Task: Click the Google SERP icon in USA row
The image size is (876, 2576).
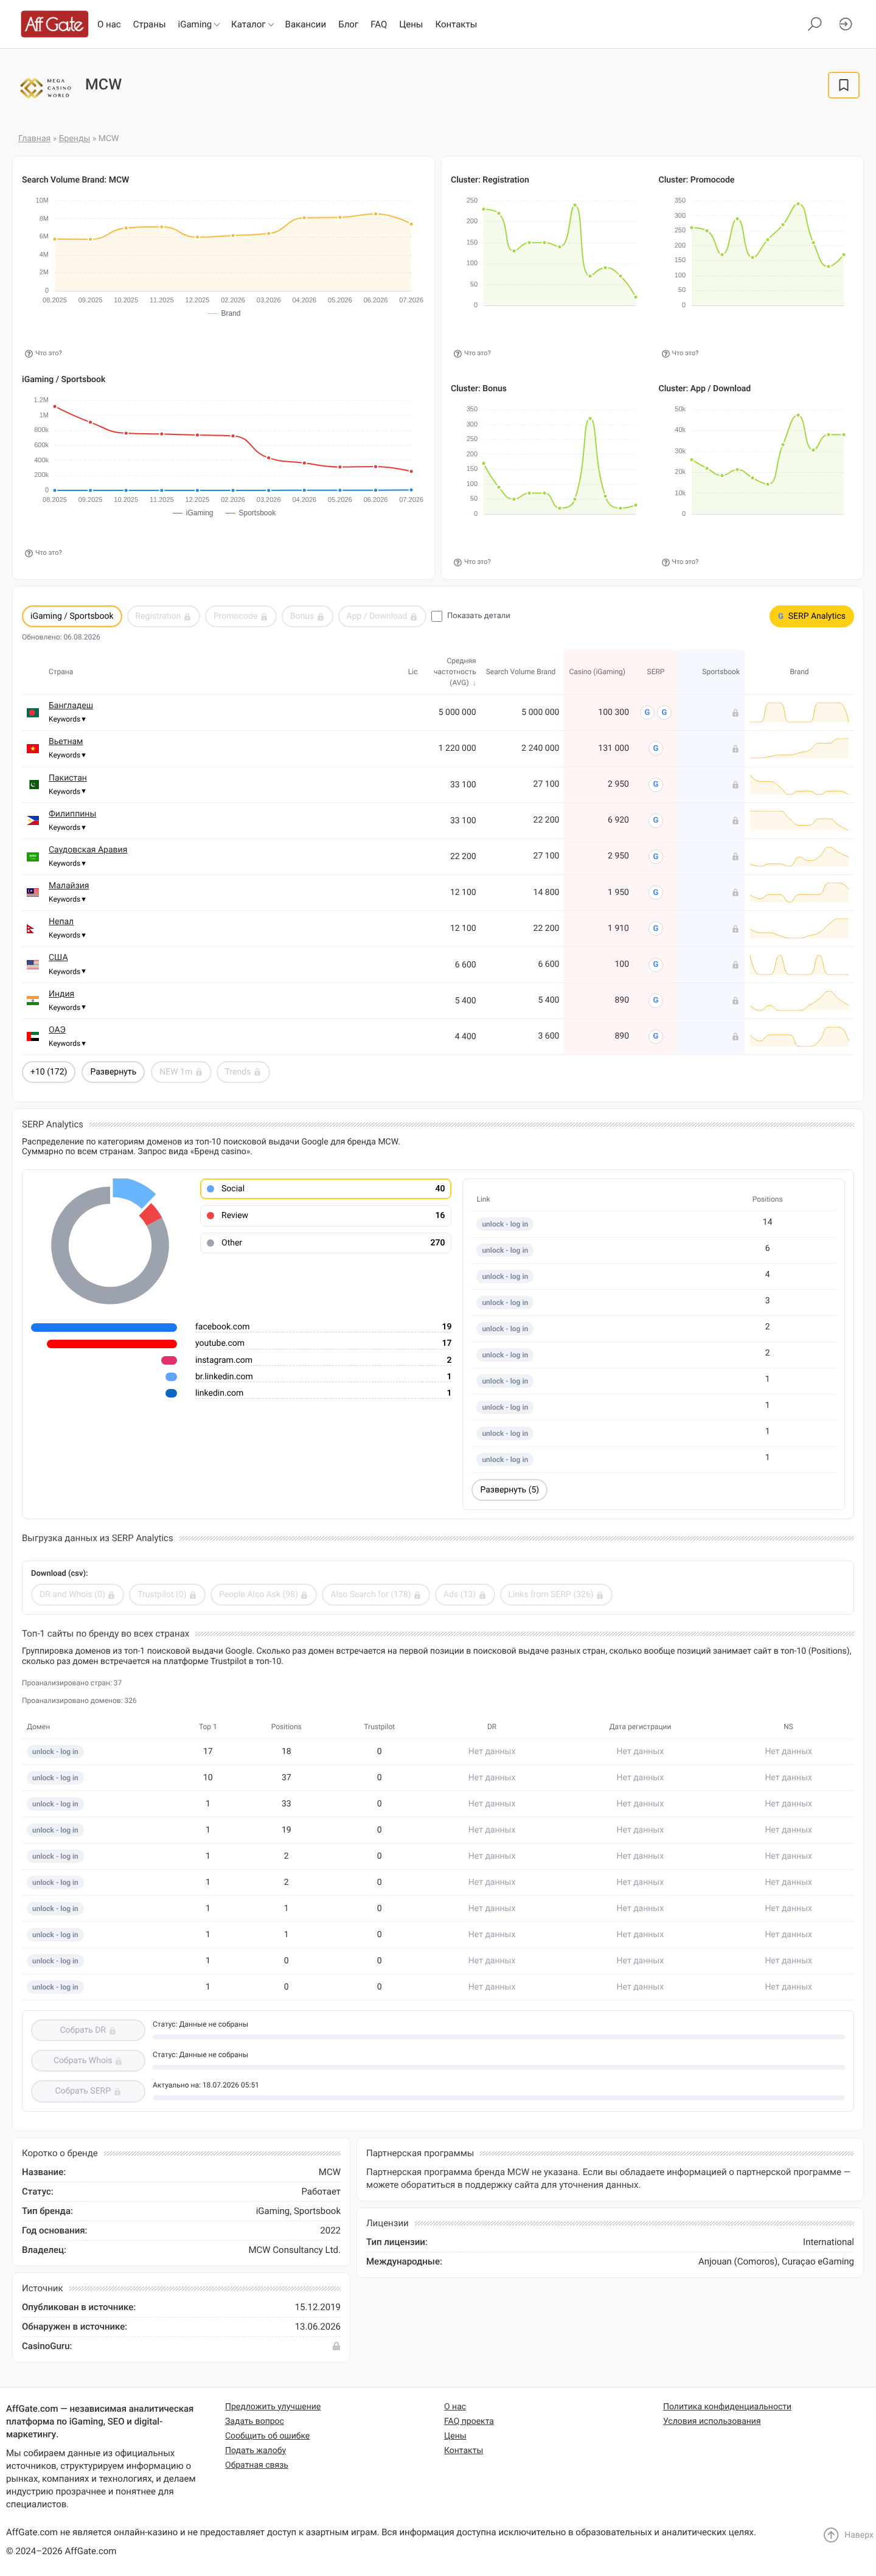Action: 655,964
